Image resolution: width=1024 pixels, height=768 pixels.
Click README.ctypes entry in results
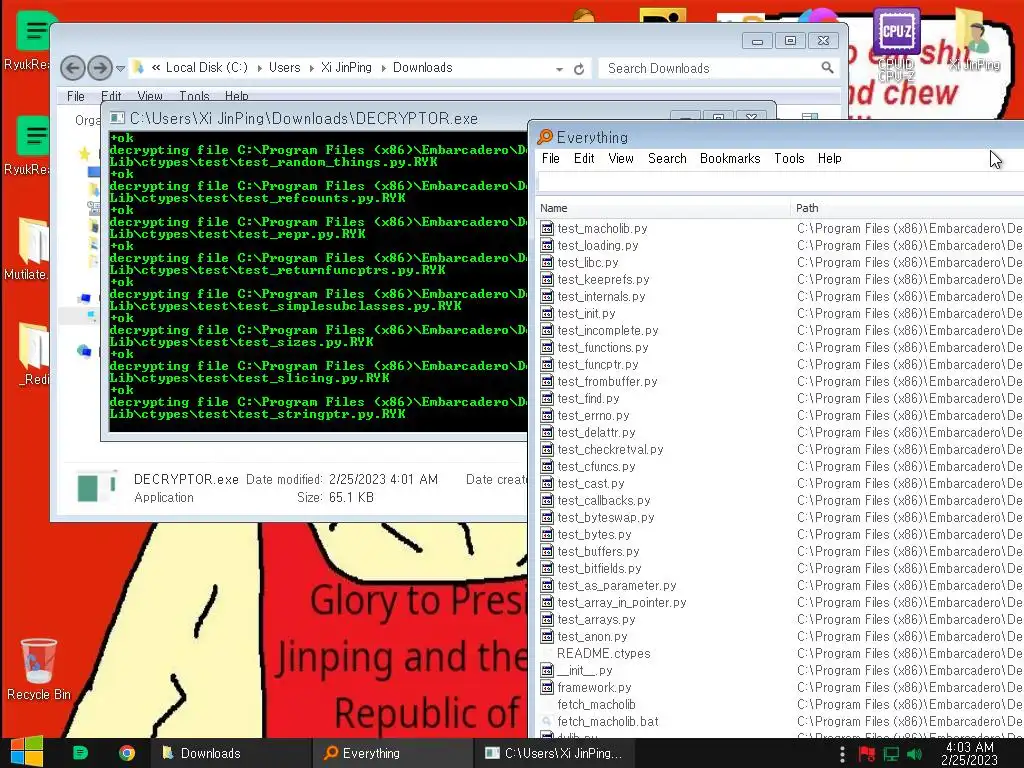pyautogui.click(x=603, y=653)
